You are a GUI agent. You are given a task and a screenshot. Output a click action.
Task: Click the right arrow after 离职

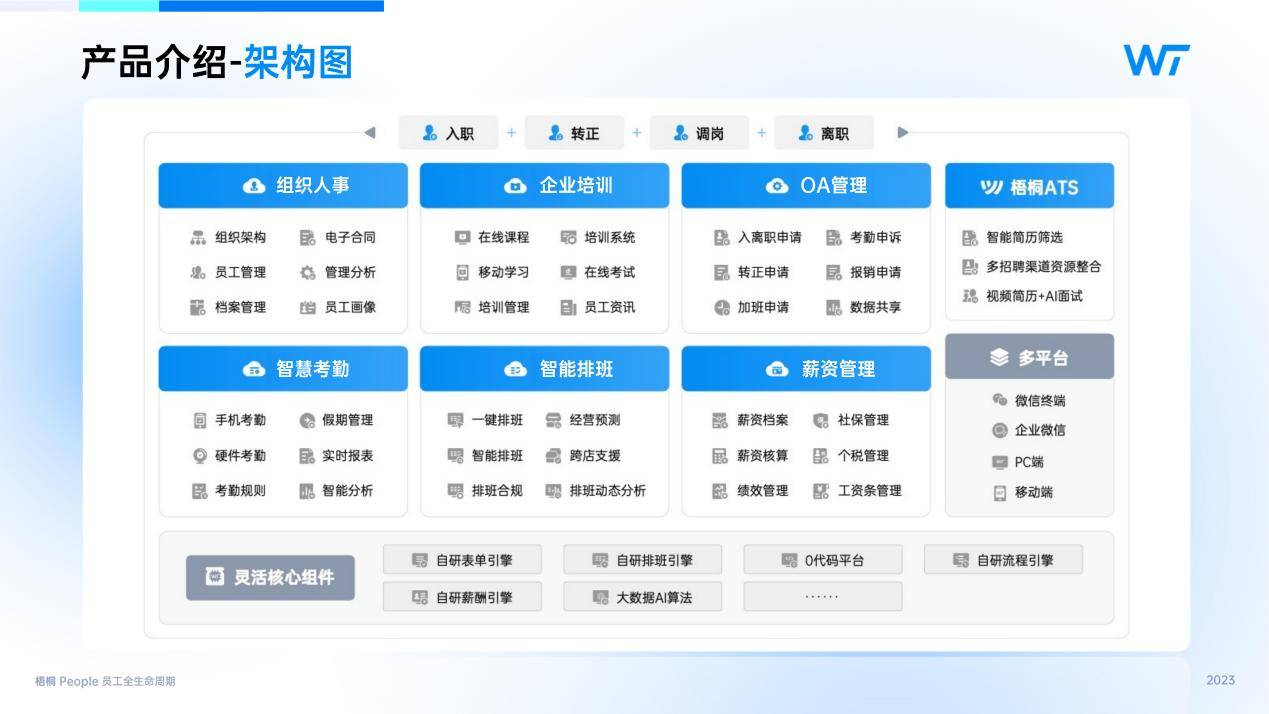coord(903,132)
